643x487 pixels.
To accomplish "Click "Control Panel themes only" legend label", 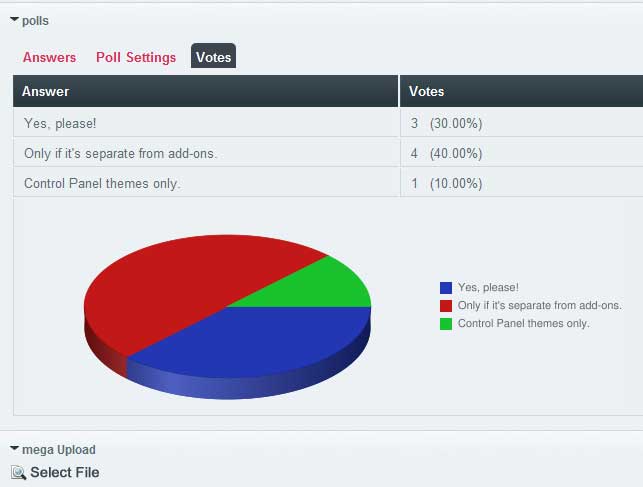I will (x=523, y=323).
